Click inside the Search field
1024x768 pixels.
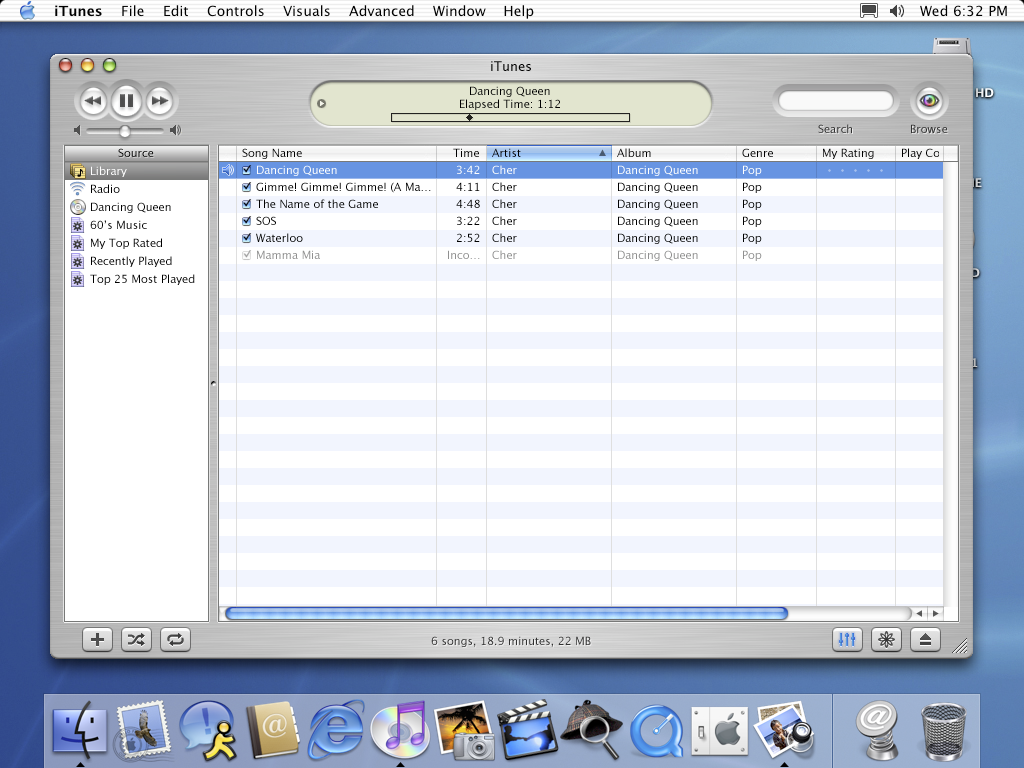coord(835,101)
